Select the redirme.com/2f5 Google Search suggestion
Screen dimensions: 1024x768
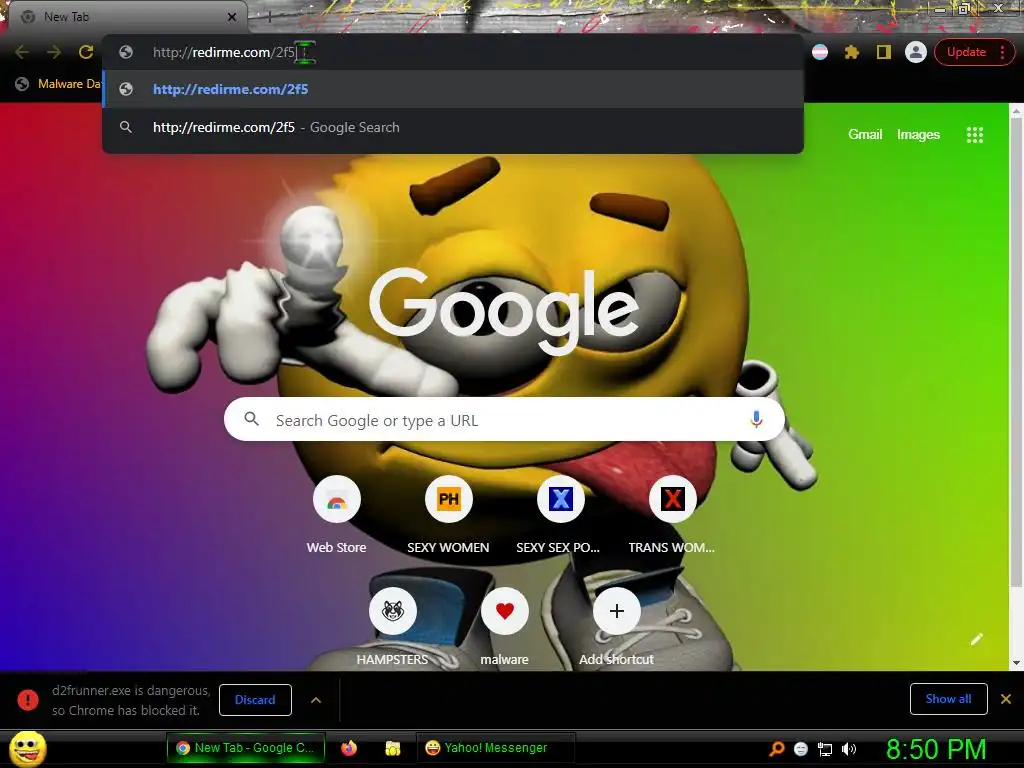(x=453, y=127)
